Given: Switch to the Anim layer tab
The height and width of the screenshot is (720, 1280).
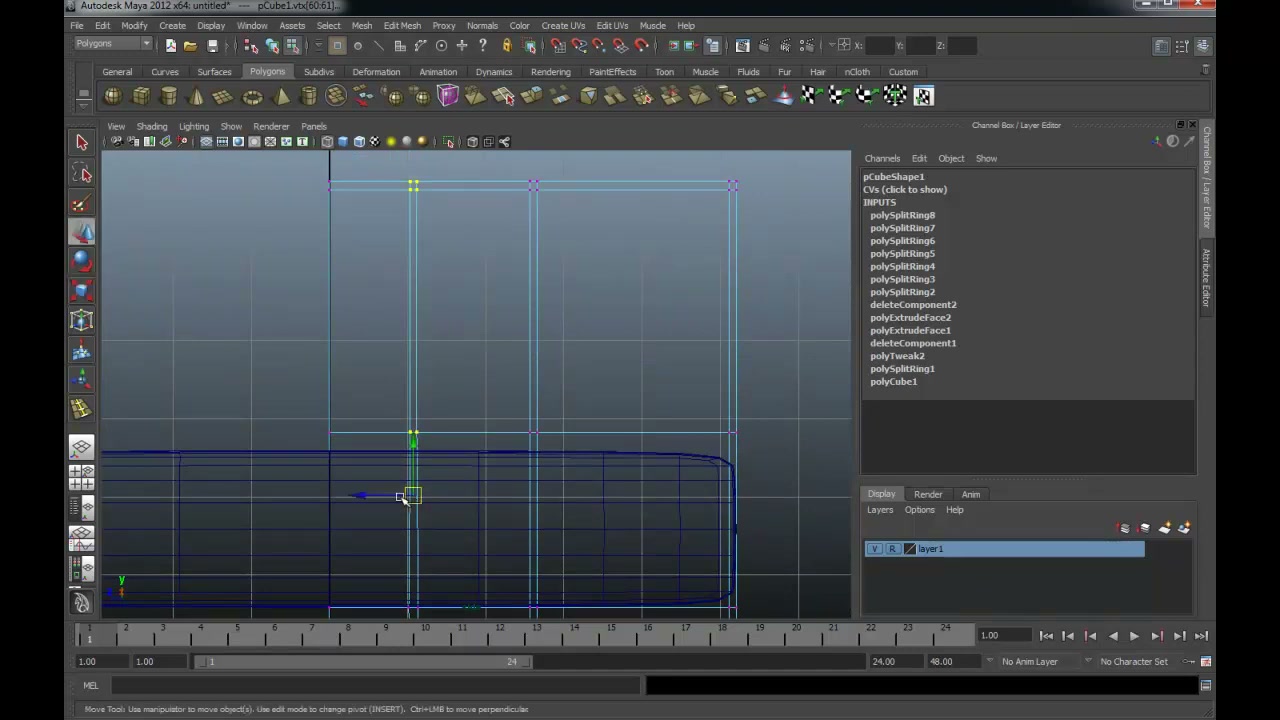Looking at the screenshot, I should tap(971, 494).
